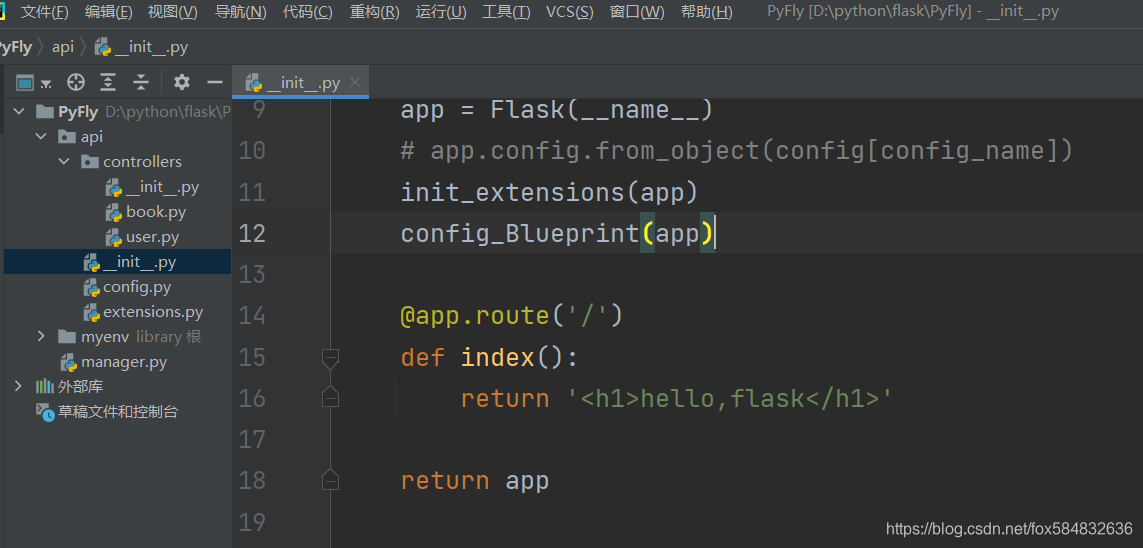The width and height of the screenshot is (1143, 548).
Task: Expand the 外部库 node arrow
Action: [x=19, y=385]
